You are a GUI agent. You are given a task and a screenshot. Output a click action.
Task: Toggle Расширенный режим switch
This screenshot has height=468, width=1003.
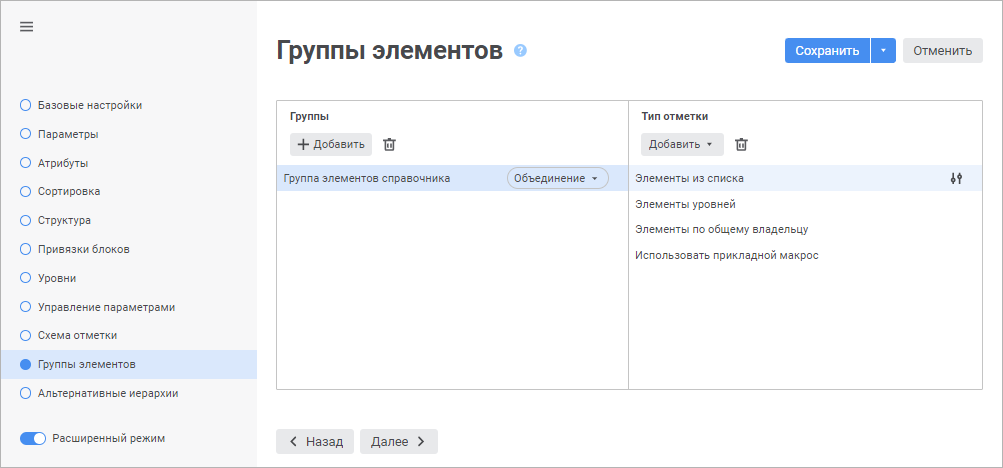[x=34, y=438]
